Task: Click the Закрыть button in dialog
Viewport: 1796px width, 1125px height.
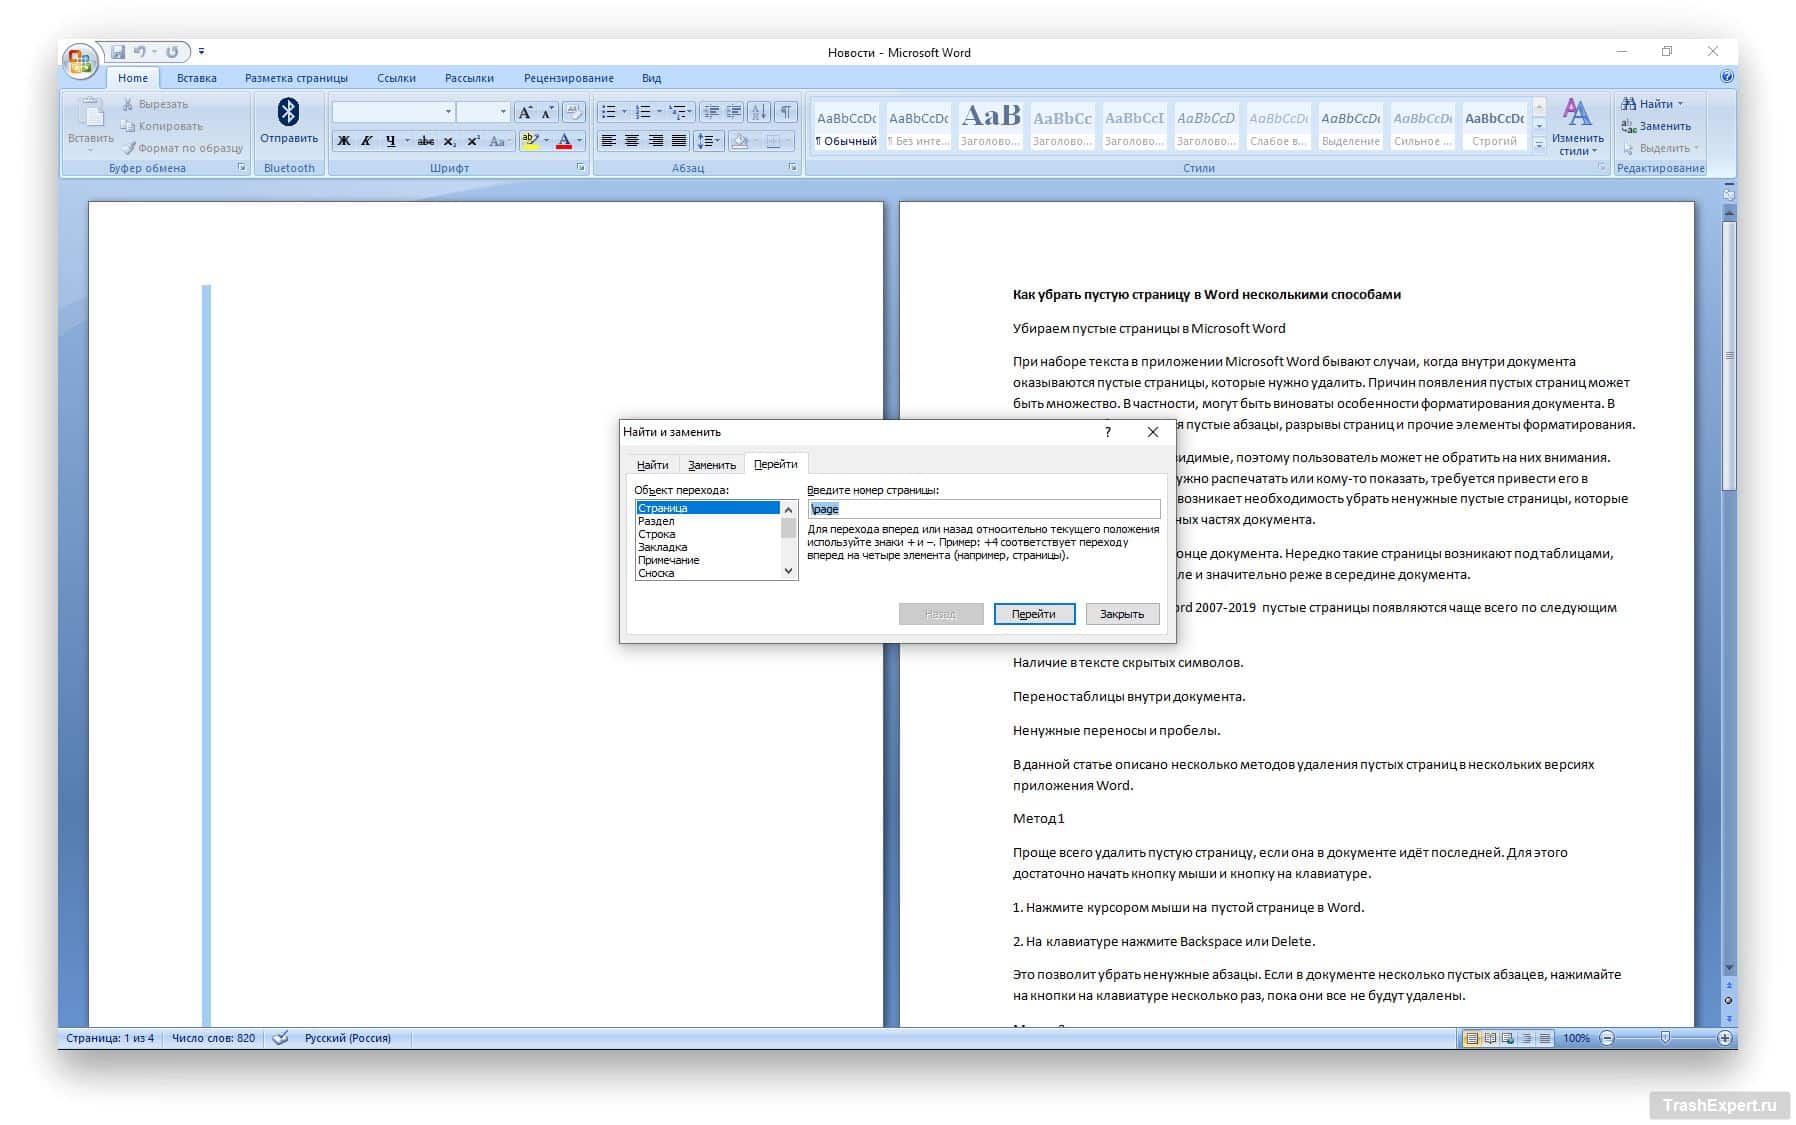Action: [1122, 614]
